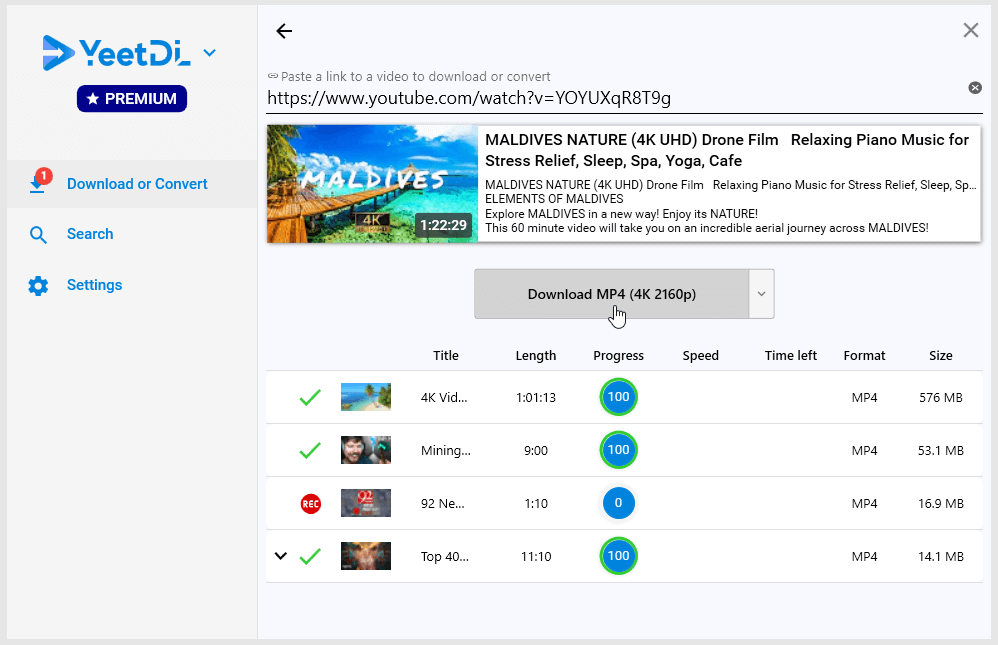Click Download MP4 (4K 2160p) button
Screen dimensions: 998x645
612,294
